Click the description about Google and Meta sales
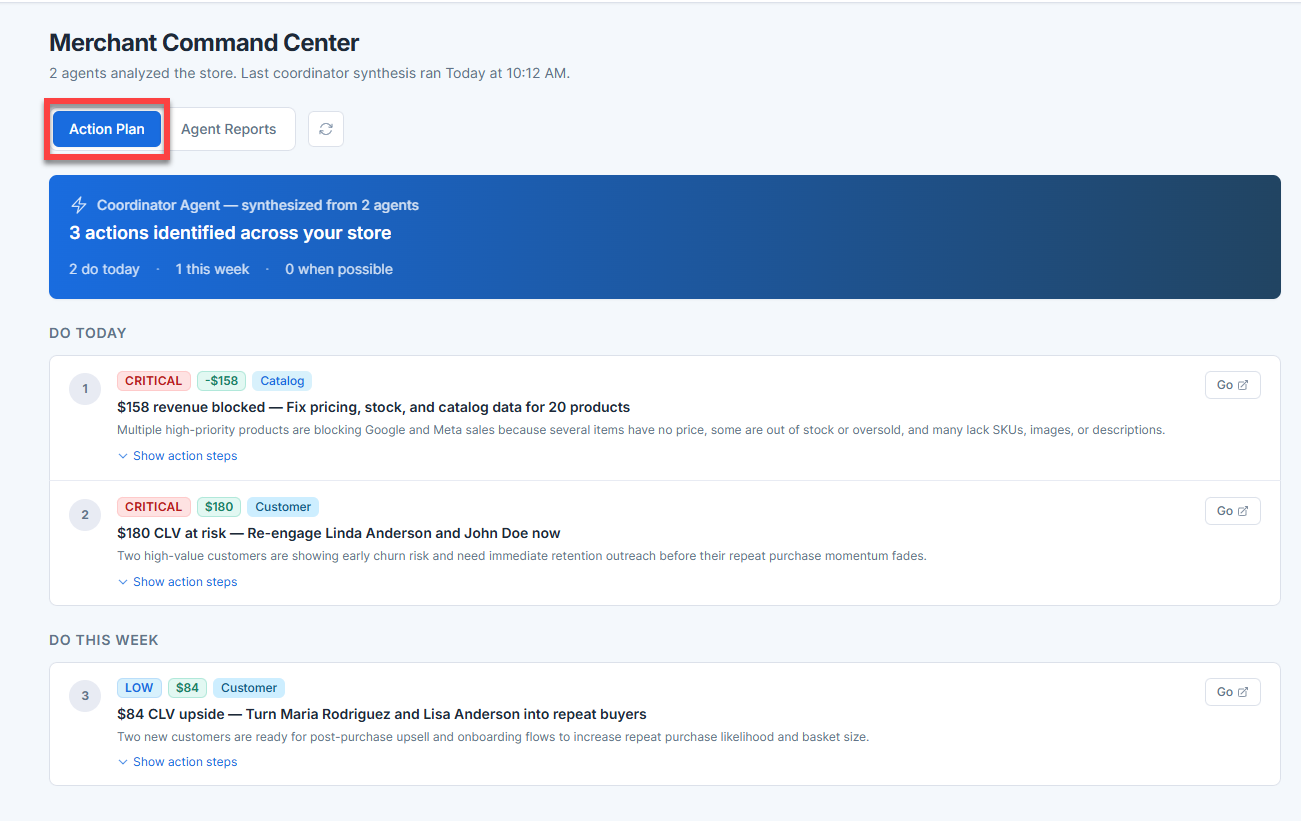The height and width of the screenshot is (821, 1301). click(x=641, y=430)
